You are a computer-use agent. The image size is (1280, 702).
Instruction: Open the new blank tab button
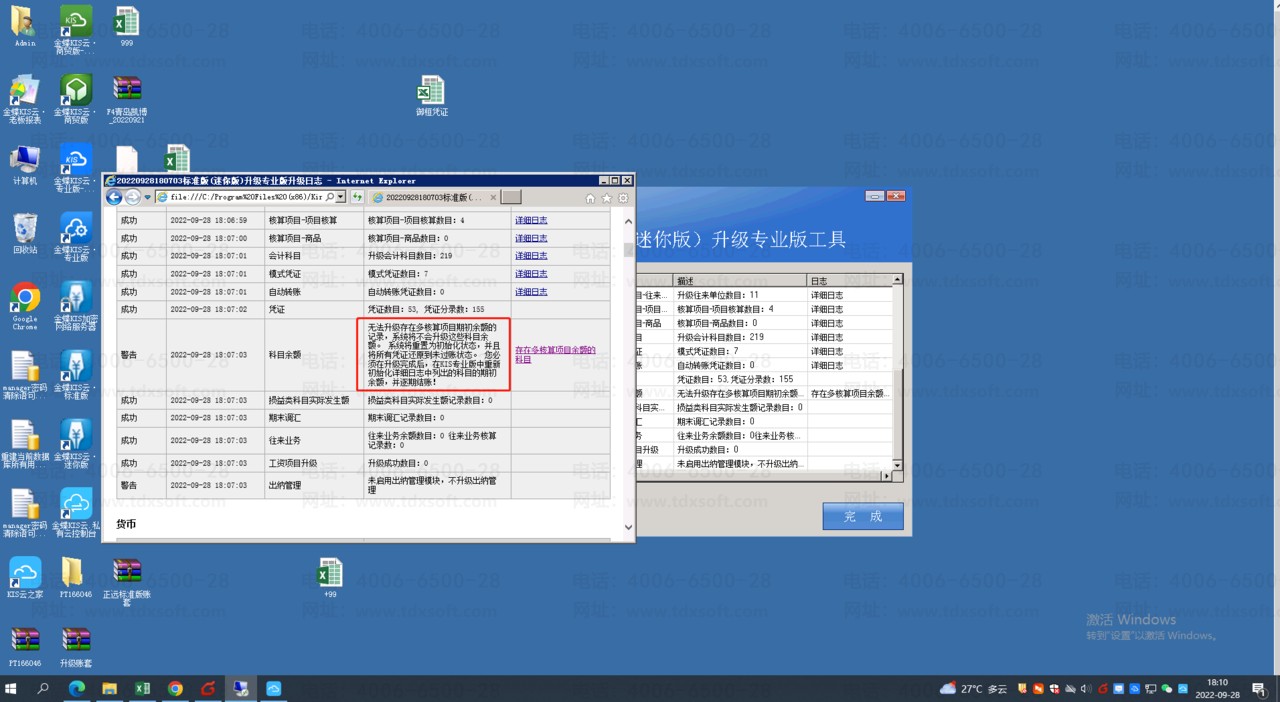pos(510,198)
